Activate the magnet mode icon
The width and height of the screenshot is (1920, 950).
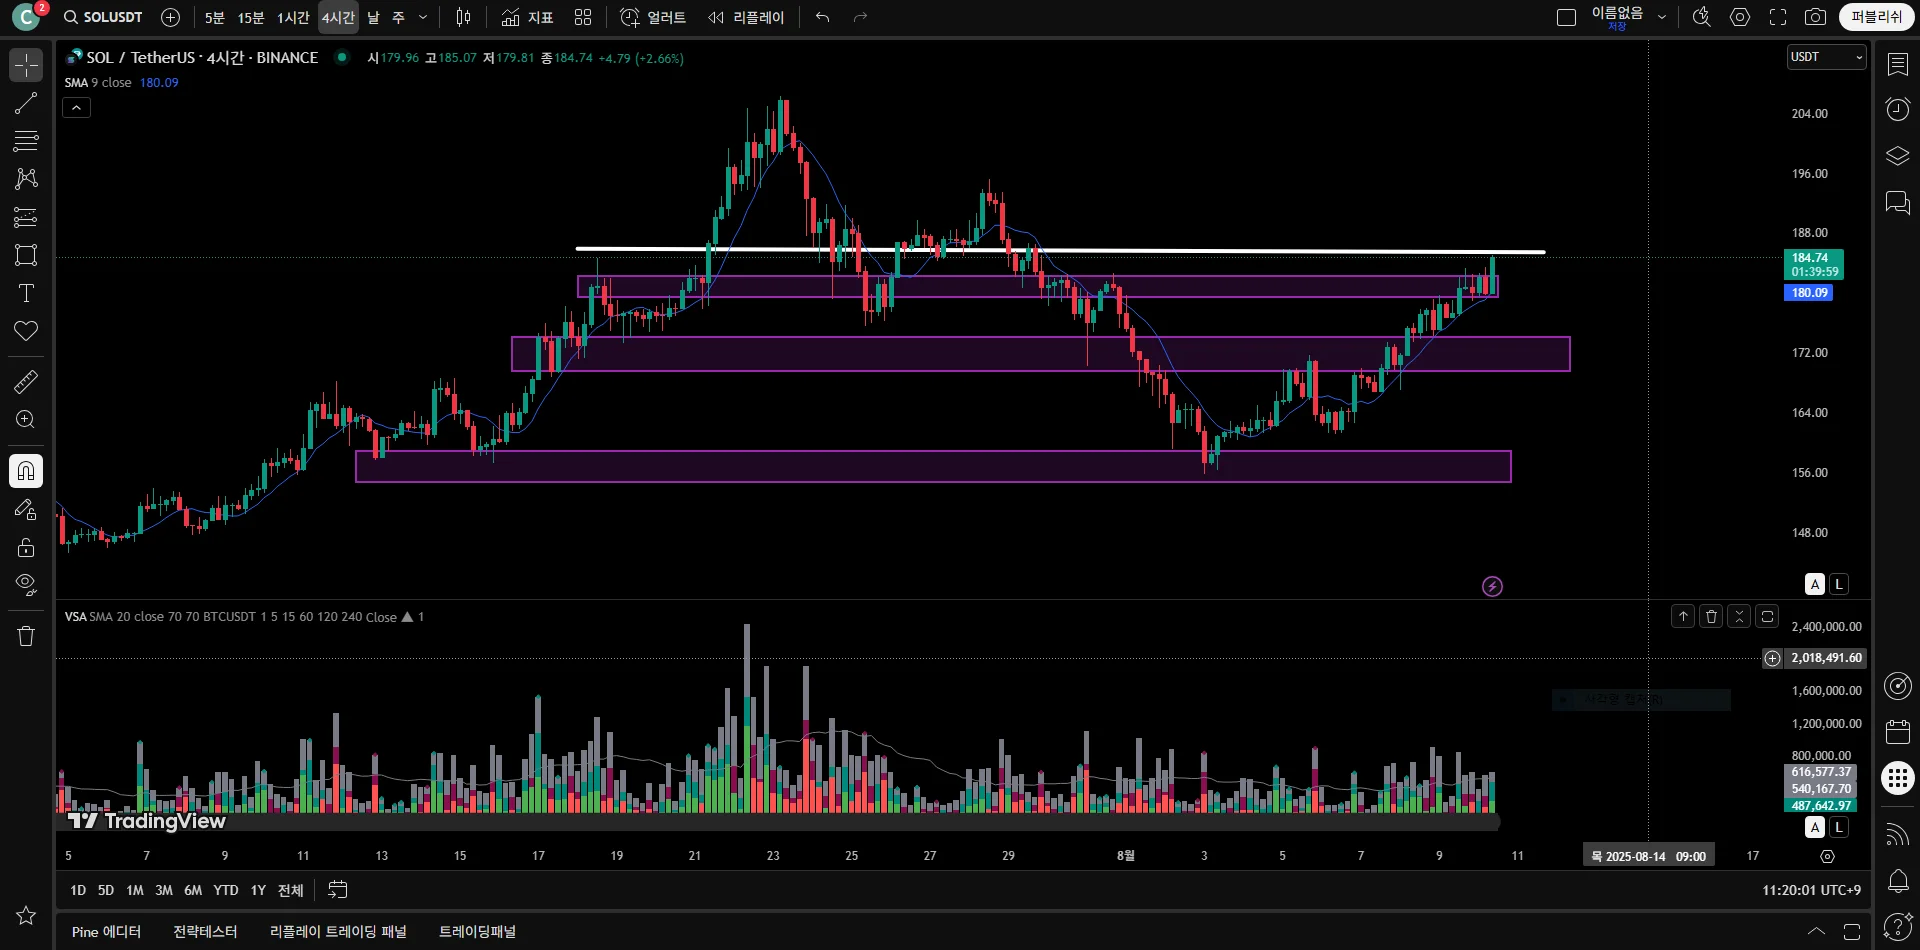click(26, 471)
